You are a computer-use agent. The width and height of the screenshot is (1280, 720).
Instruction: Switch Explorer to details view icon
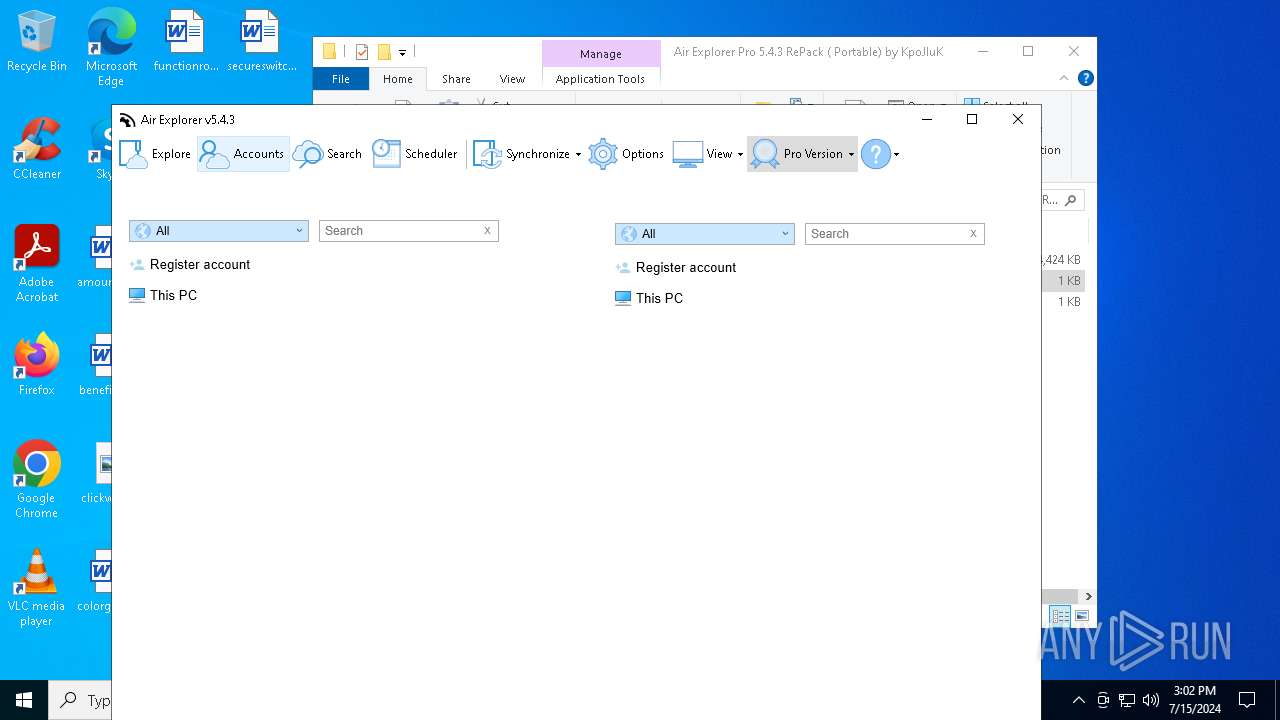pyautogui.click(x=1060, y=616)
